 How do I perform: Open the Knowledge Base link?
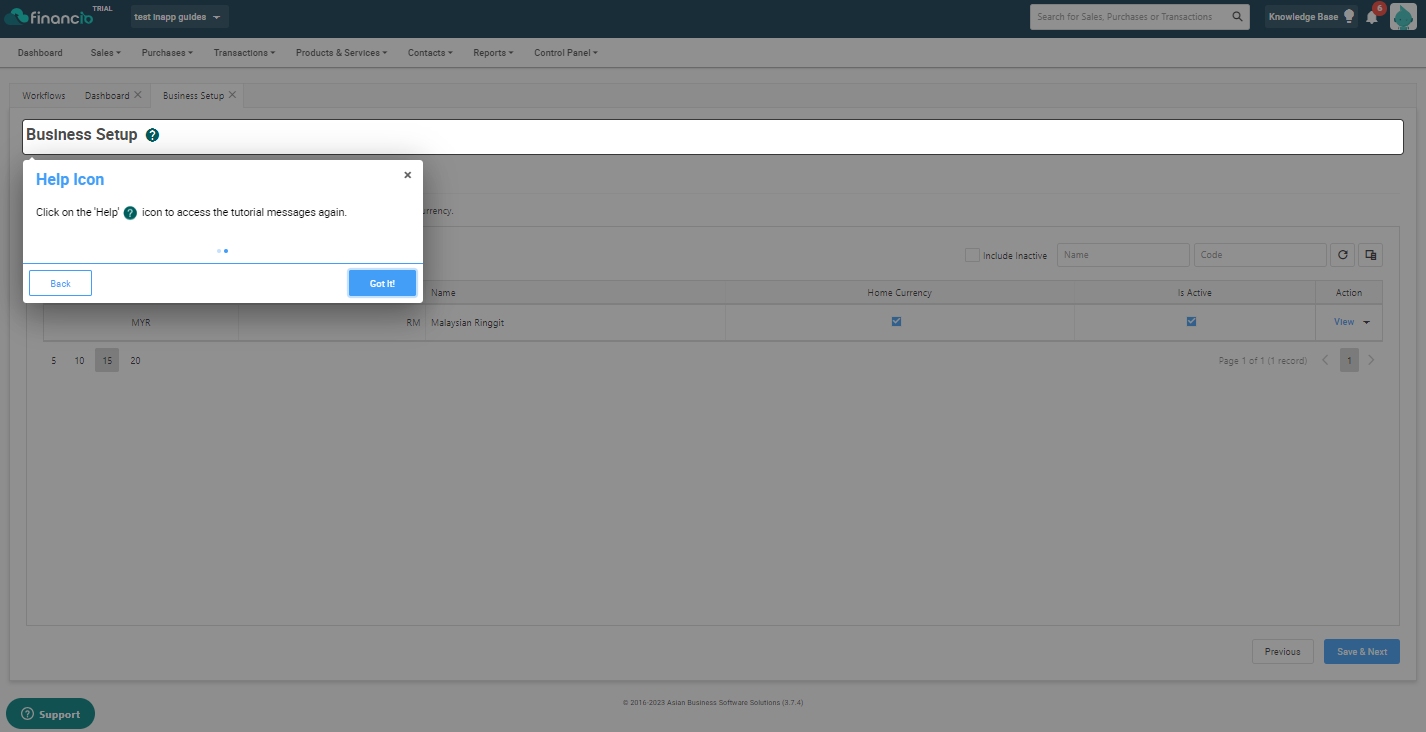click(1303, 17)
